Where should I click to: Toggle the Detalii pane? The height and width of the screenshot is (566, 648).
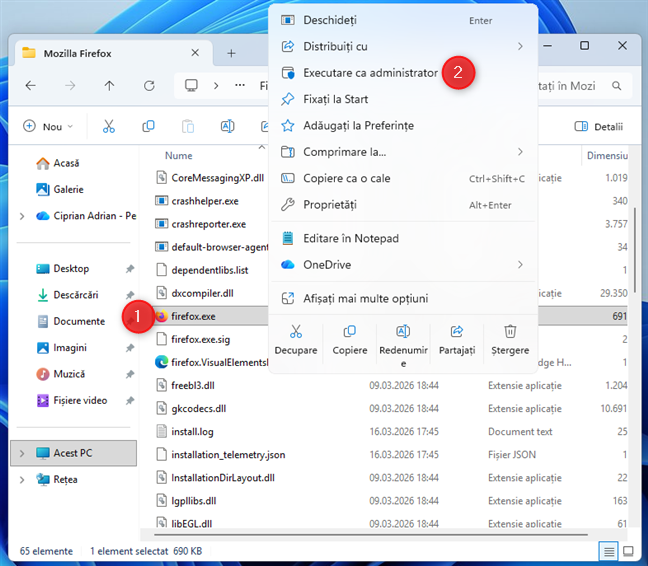click(x=598, y=126)
